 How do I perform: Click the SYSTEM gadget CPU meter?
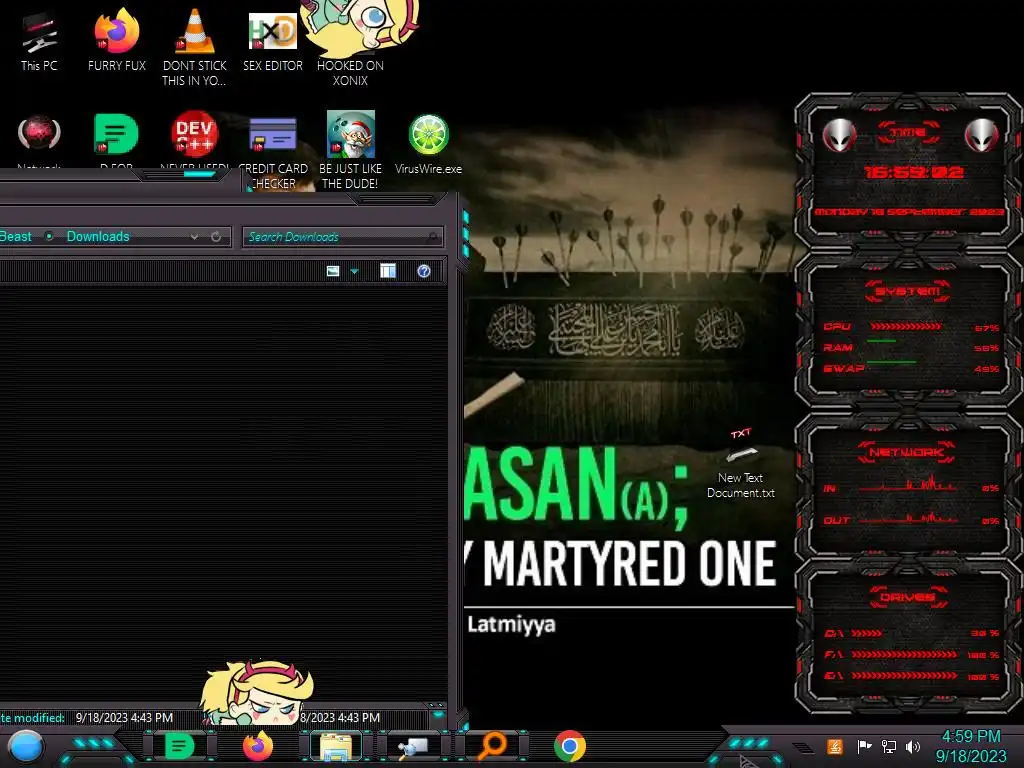click(x=906, y=326)
